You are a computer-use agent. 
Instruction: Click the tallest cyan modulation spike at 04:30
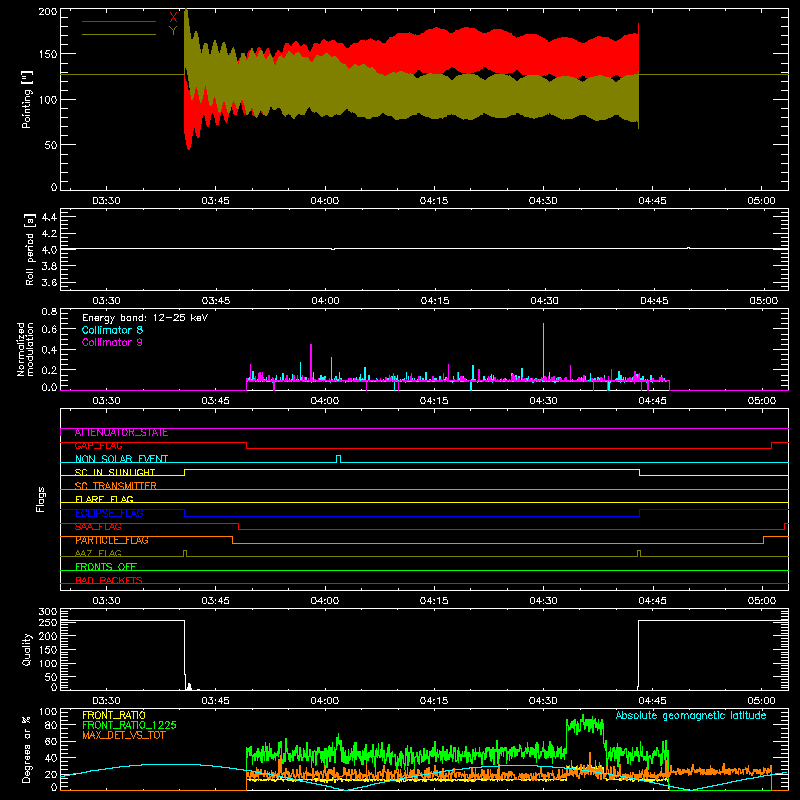[543, 351]
